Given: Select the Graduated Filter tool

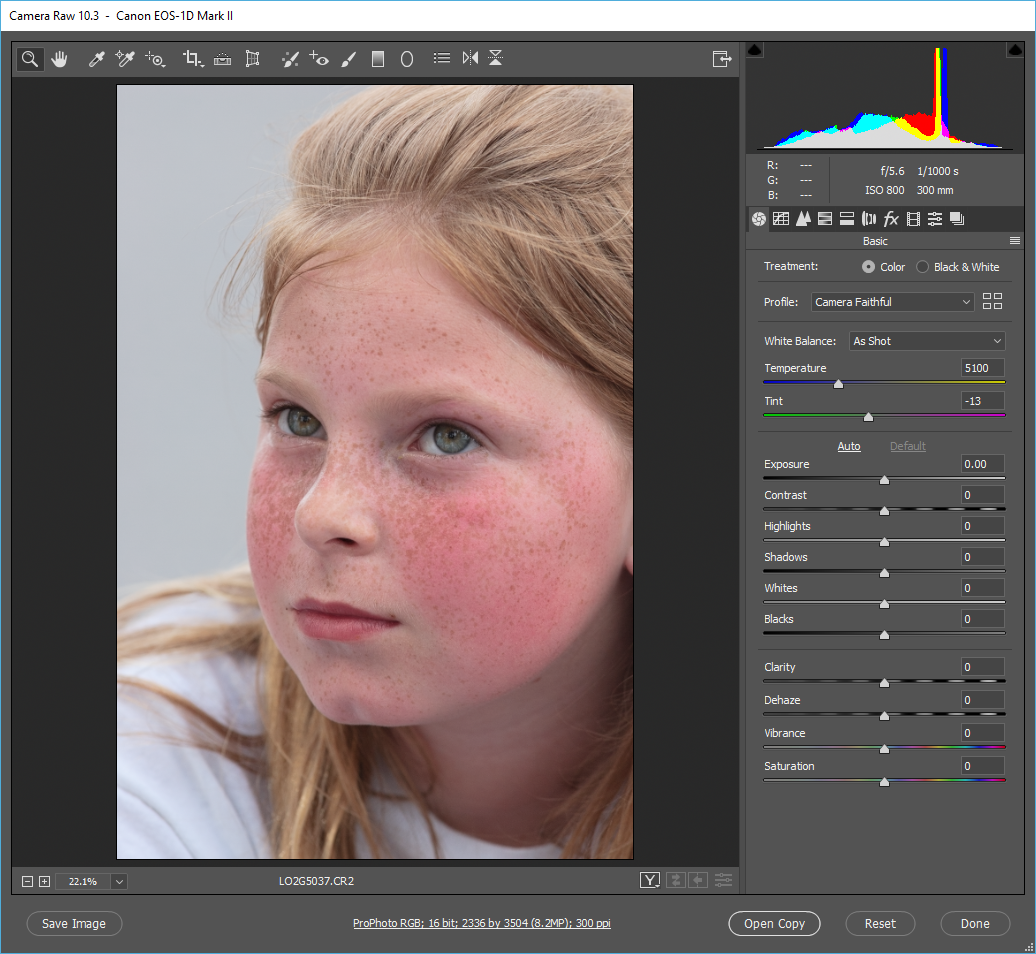Looking at the screenshot, I should click(x=378, y=59).
